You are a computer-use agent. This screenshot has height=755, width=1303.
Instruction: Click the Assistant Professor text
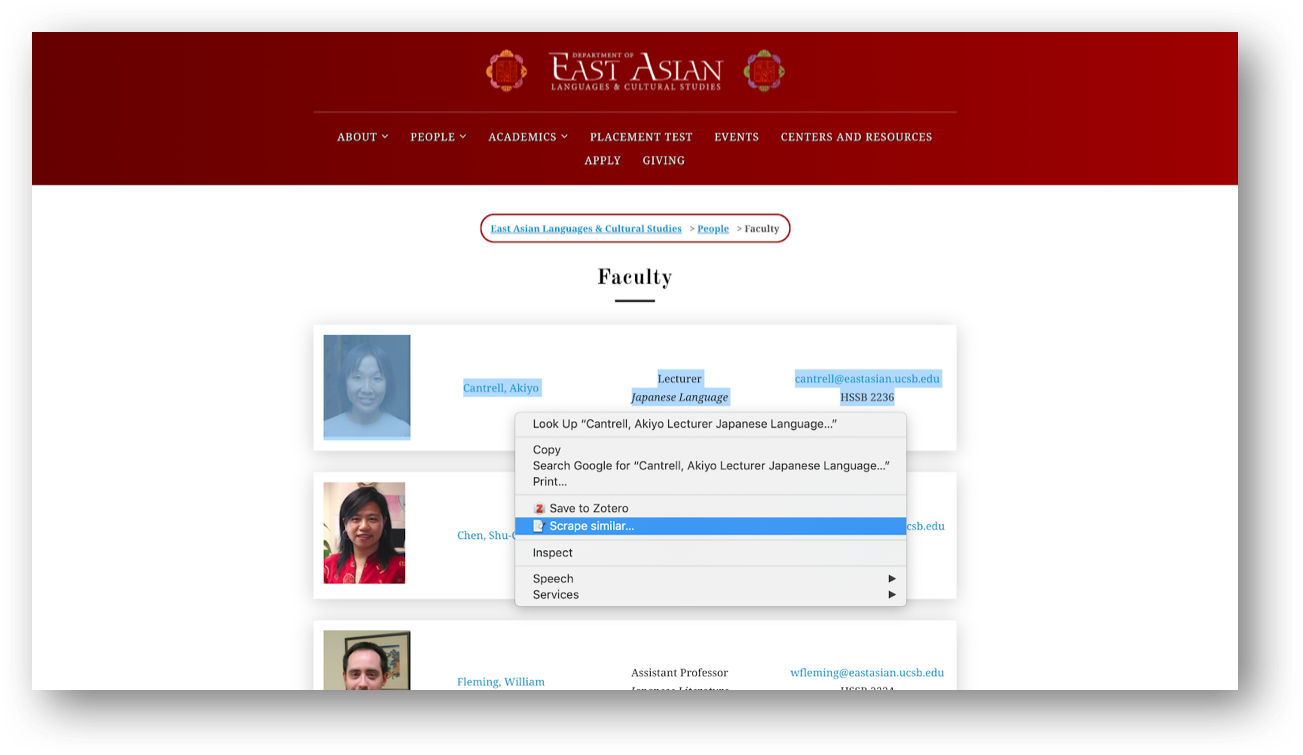coord(680,673)
